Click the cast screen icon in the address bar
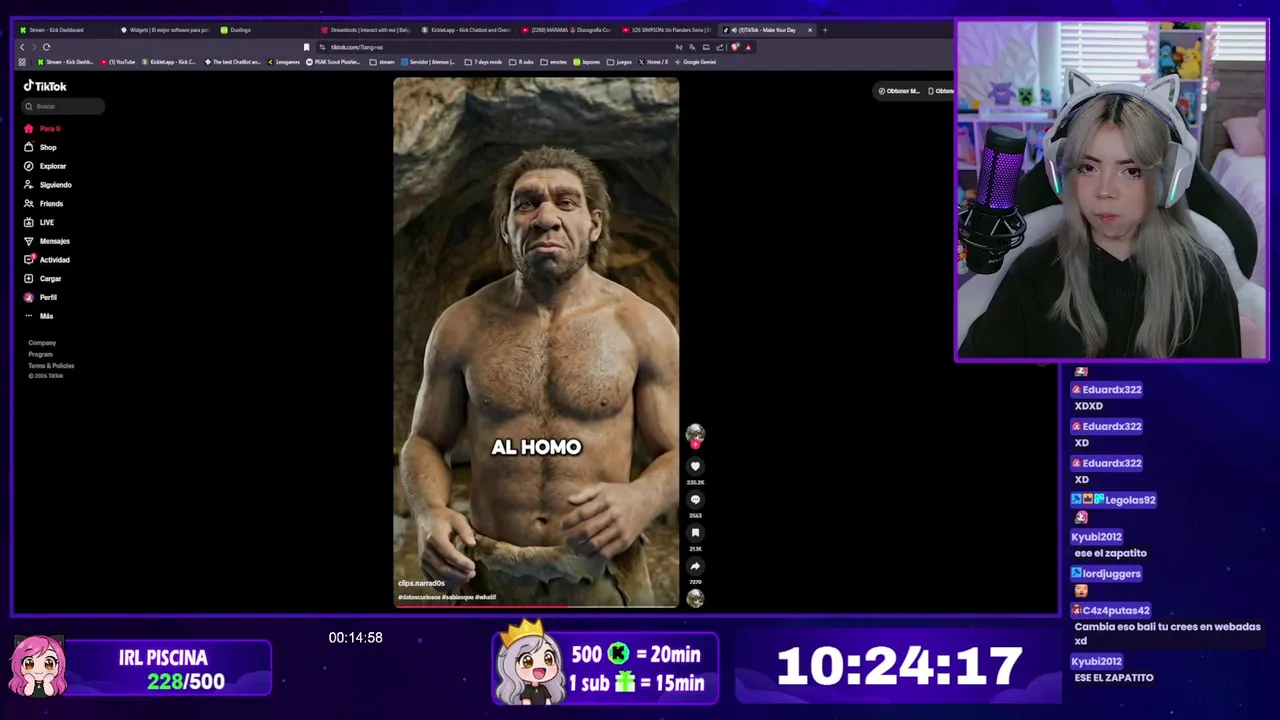The height and width of the screenshot is (720, 1280). point(706,47)
